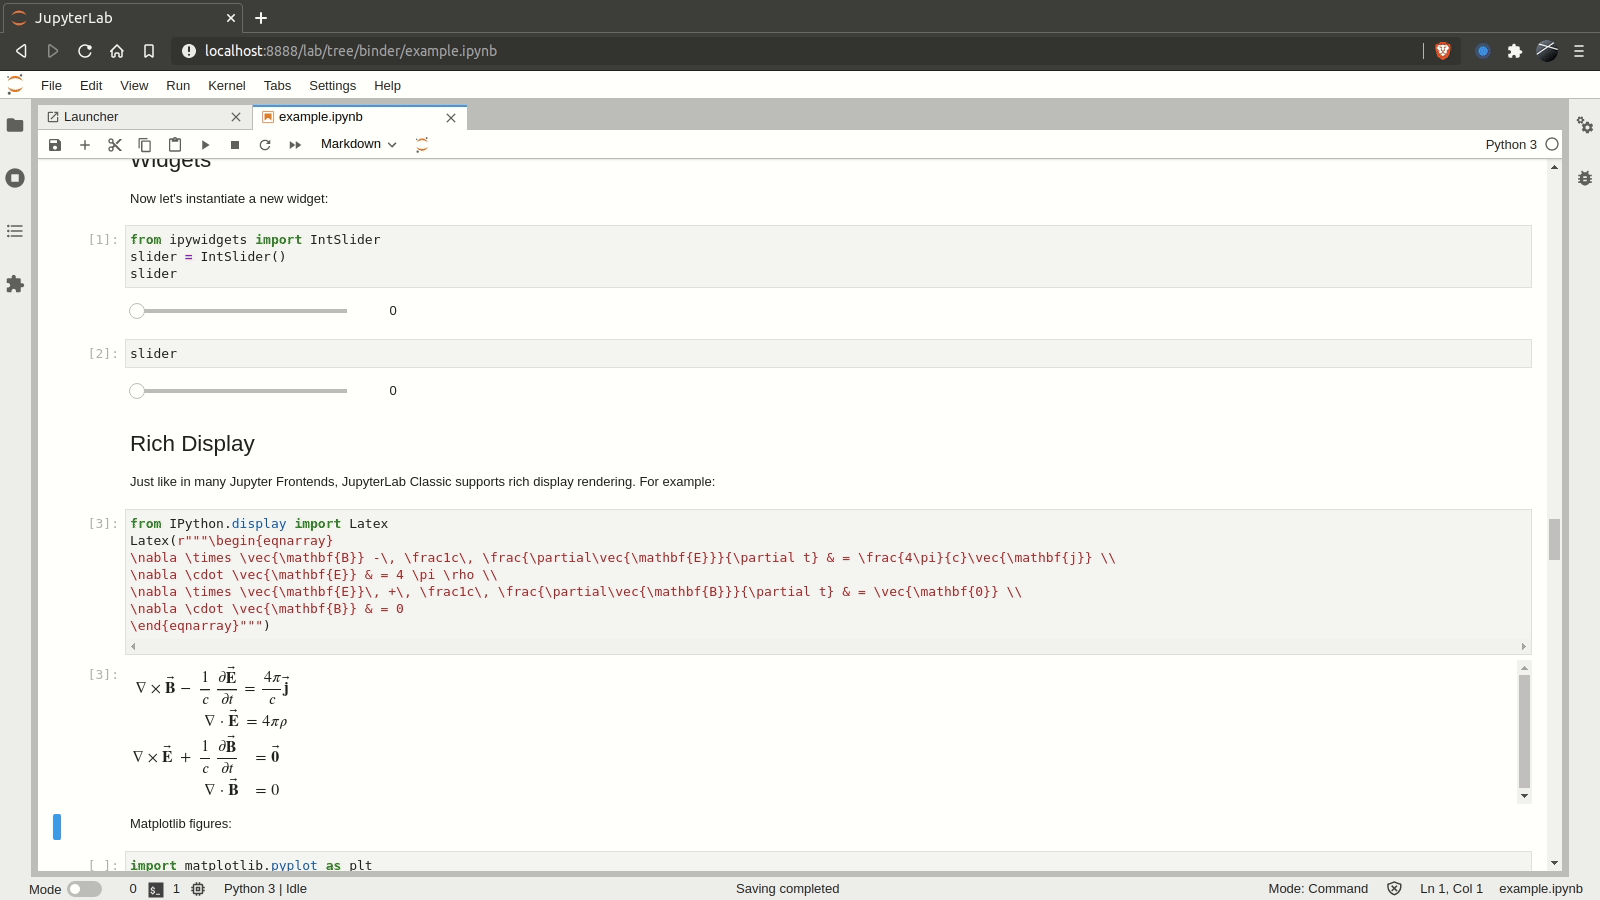Click the equation output's vertical scrollbar thumb
Image resolution: width=1600 pixels, height=900 pixels.
tap(1524, 731)
